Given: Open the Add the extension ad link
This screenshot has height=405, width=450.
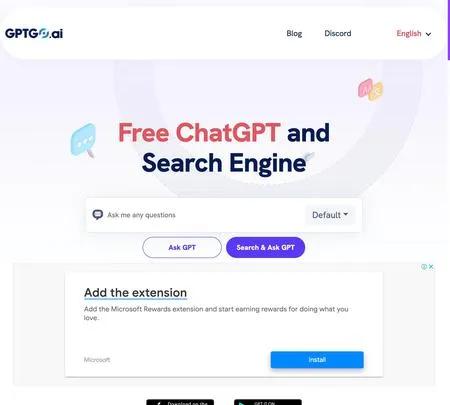Looking at the screenshot, I should pyautogui.click(x=135, y=293).
